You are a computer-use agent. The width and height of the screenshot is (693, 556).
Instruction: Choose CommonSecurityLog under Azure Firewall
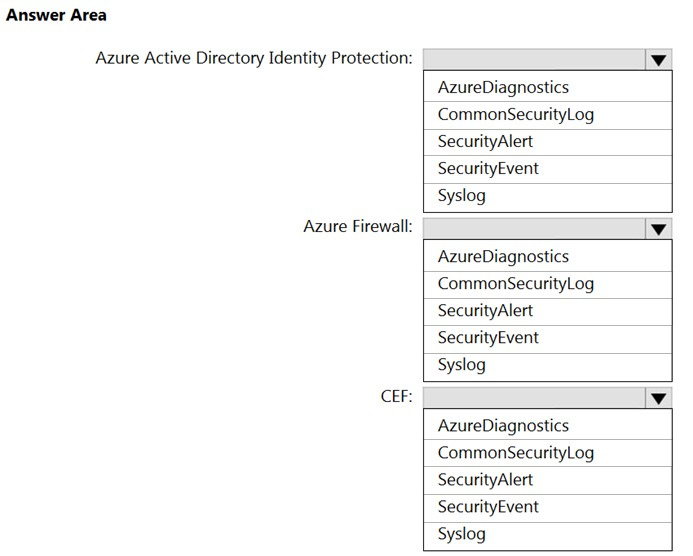pyautogui.click(x=515, y=283)
